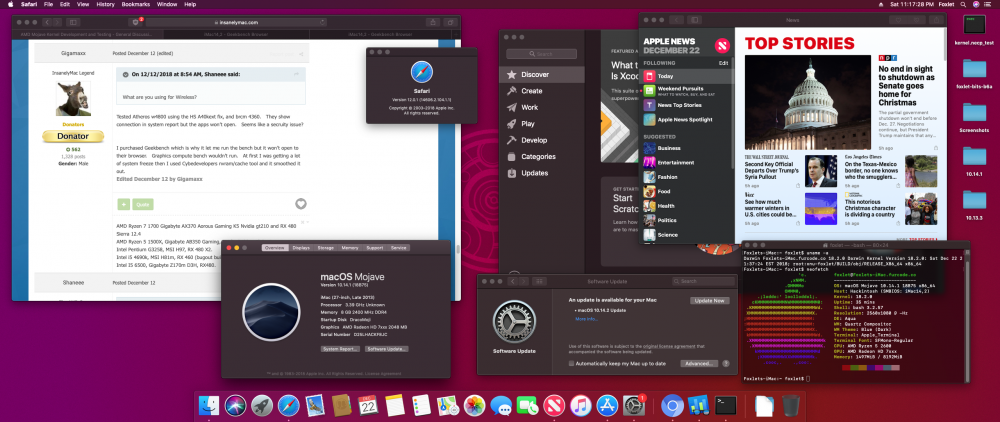The image size is (1000, 422).
Task: Open History menu in menu bar
Action: (x=107, y=4)
